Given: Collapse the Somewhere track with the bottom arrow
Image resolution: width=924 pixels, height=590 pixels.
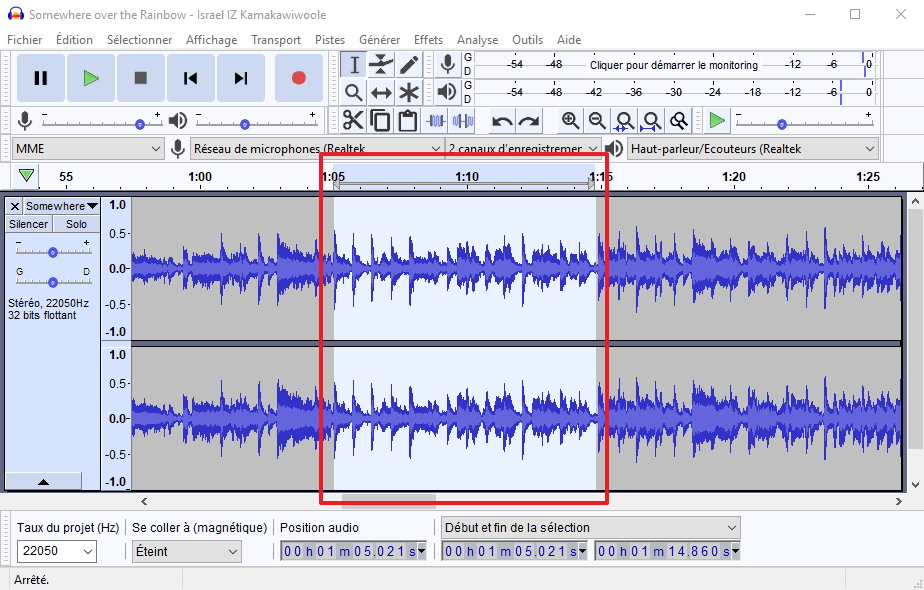Looking at the screenshot, I should pyautogui.click(x=45, y=481).
